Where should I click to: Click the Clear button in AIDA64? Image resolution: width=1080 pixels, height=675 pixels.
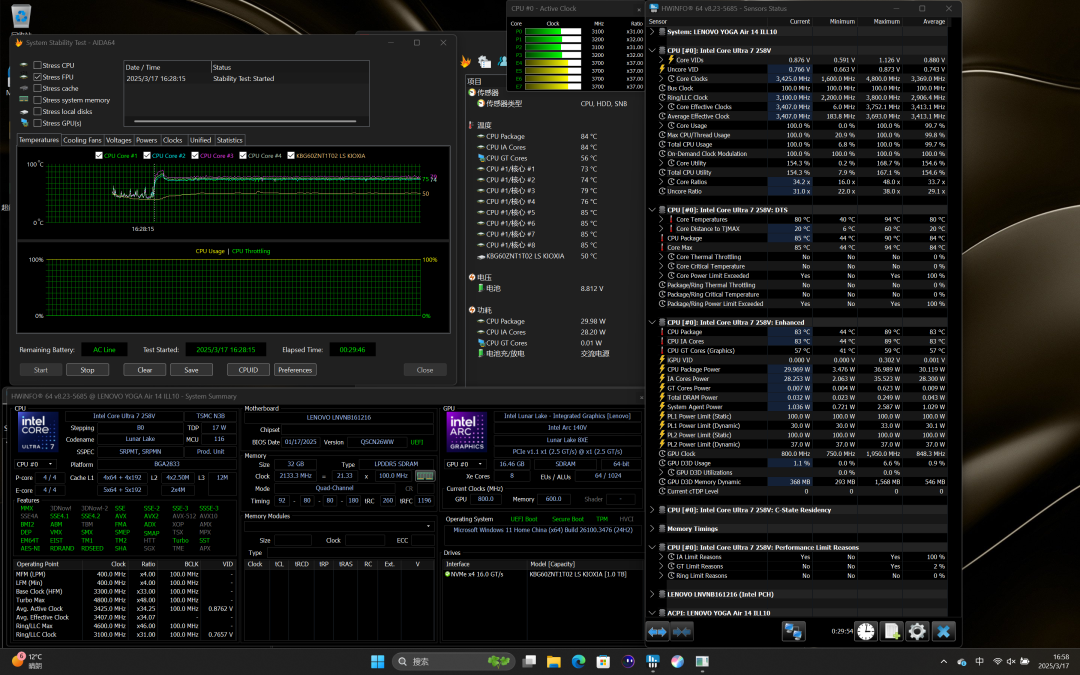coord(145,370)
